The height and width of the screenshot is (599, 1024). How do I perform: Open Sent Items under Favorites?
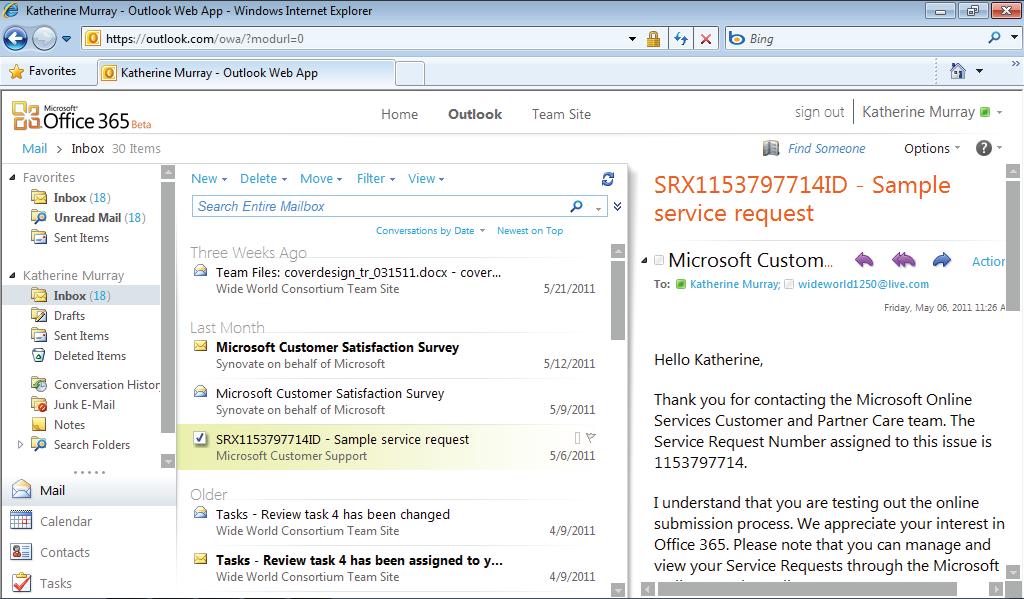[81, 238]
